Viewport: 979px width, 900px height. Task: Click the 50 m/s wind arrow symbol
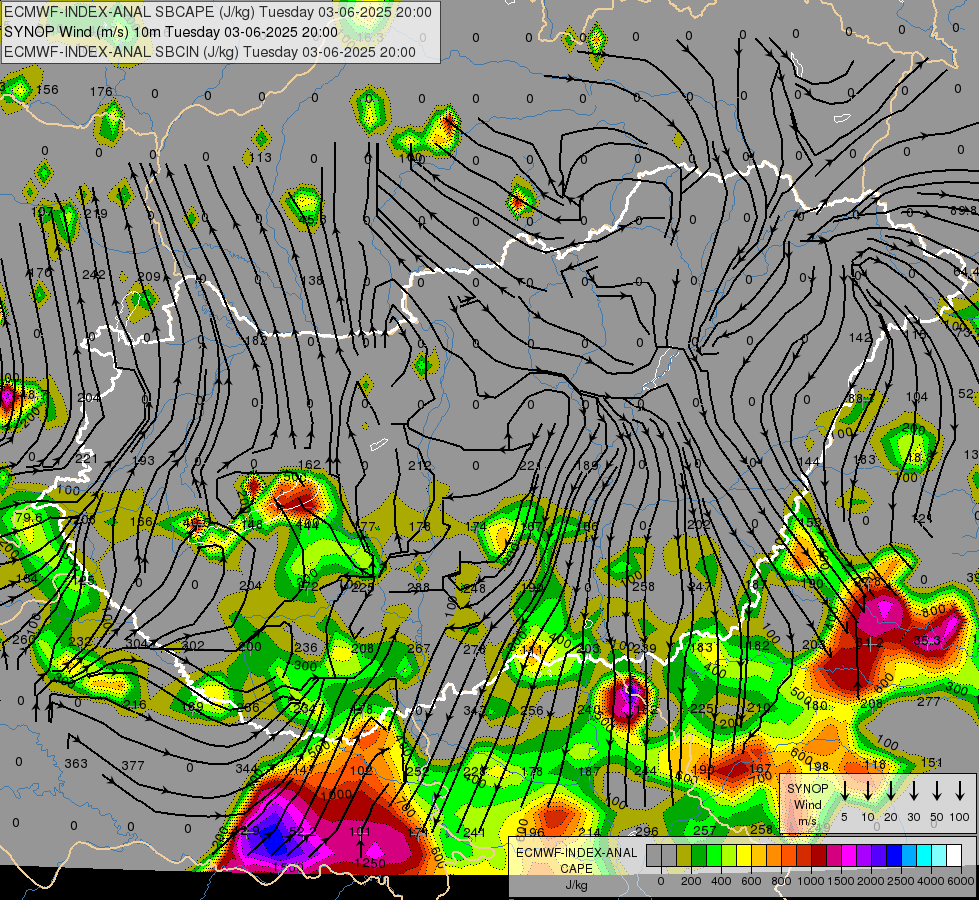pyautogui.click(x=937, y=791)
